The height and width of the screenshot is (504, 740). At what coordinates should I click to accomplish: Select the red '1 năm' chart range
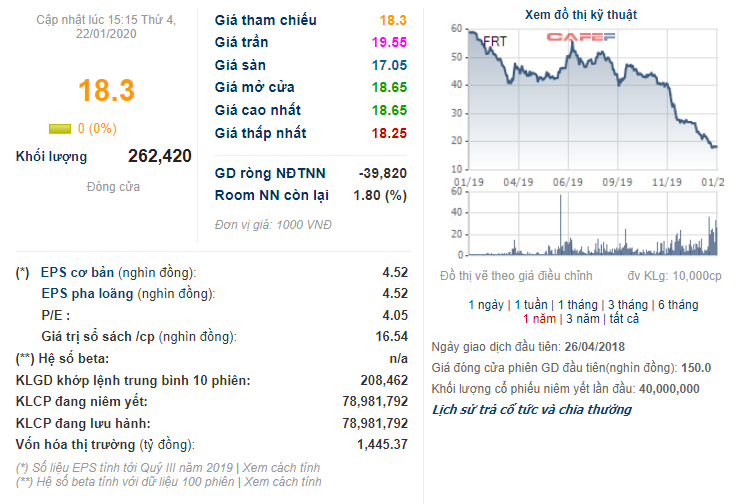click(x=539, y=319)
